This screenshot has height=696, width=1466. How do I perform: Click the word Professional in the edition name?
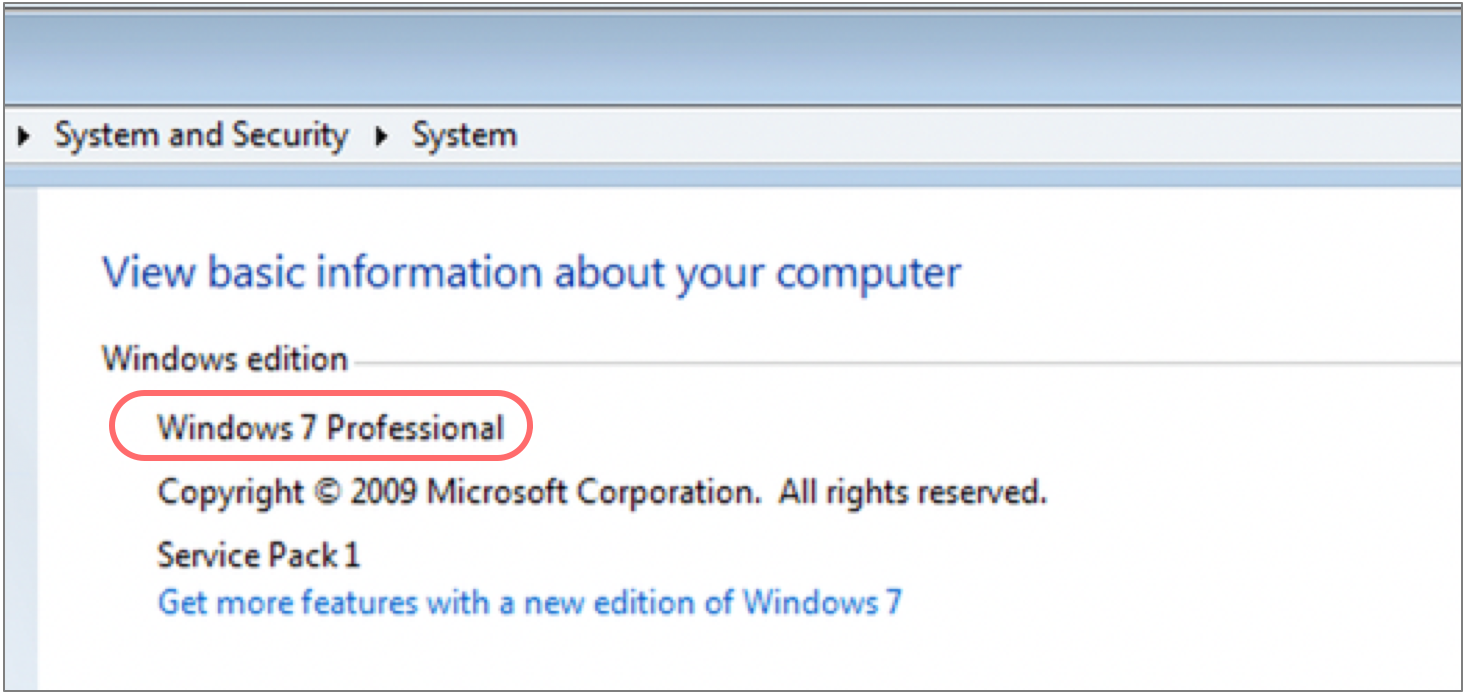coord(416,428)
